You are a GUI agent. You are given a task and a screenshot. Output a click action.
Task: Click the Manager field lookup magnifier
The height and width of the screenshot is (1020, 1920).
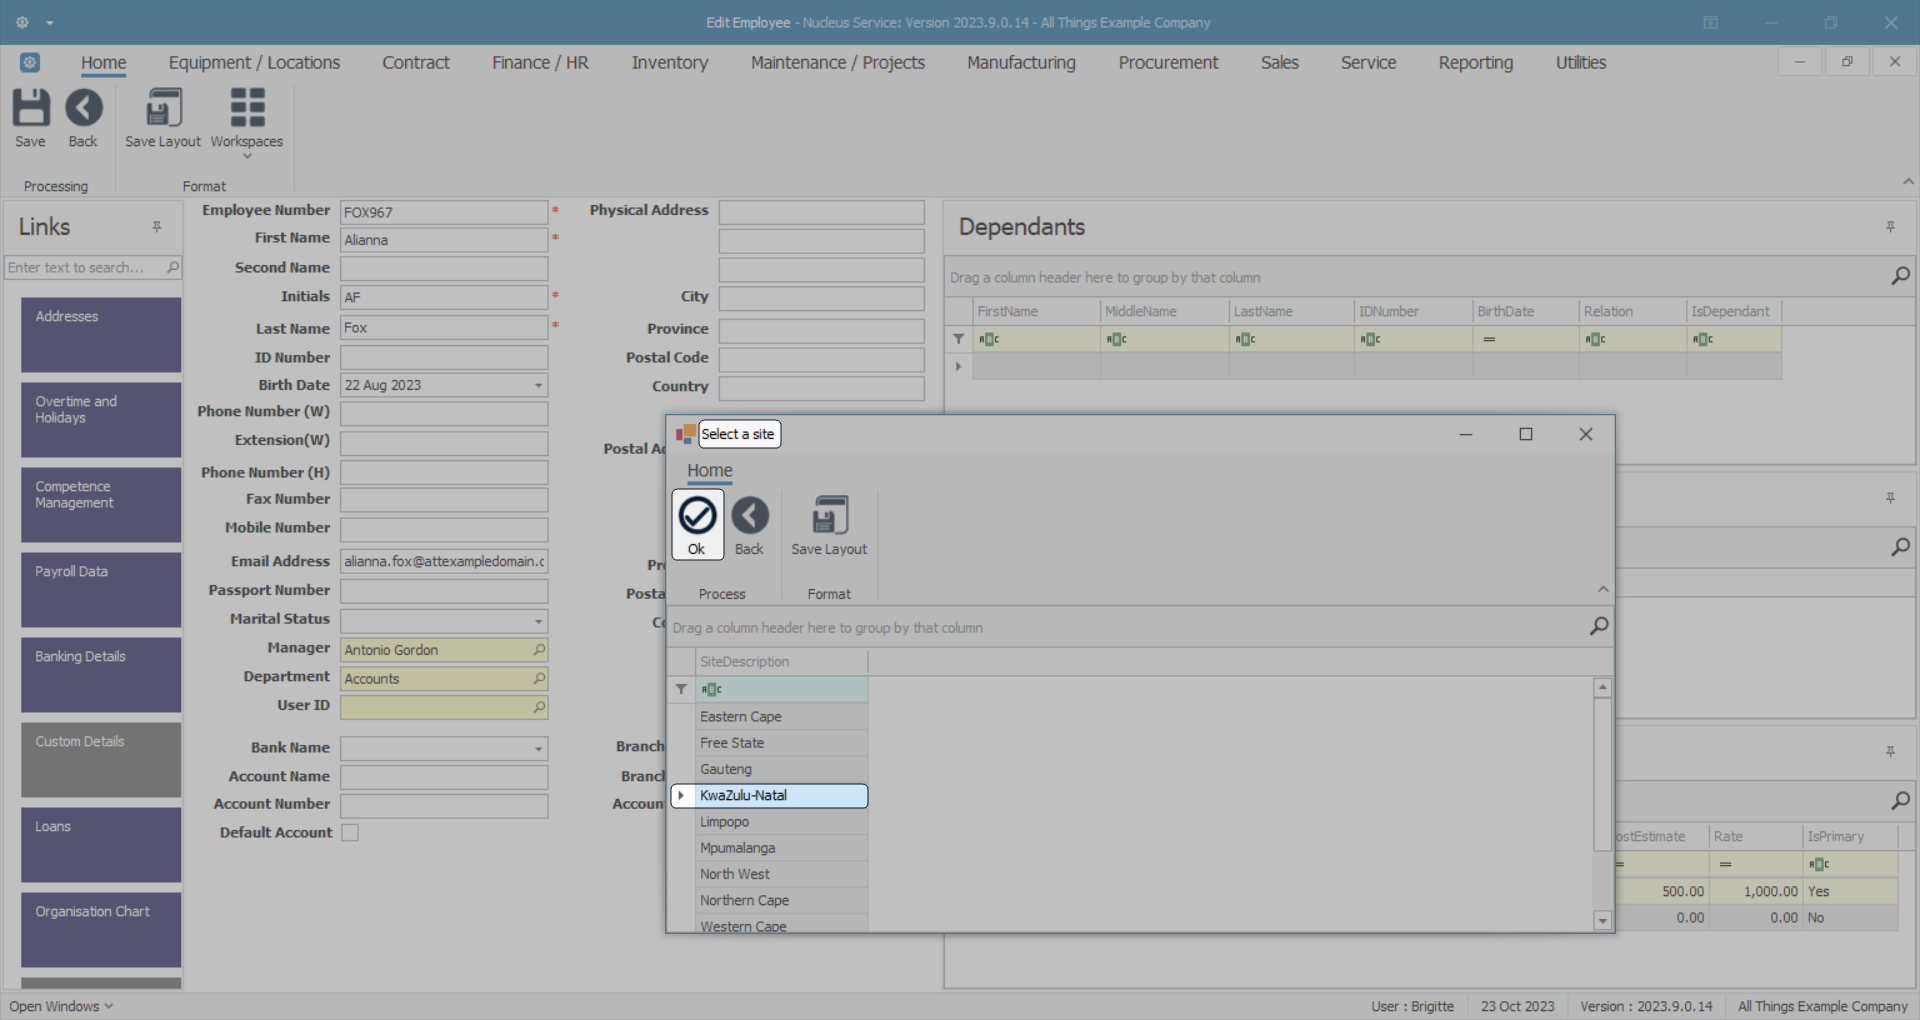(x=539, y=650)
